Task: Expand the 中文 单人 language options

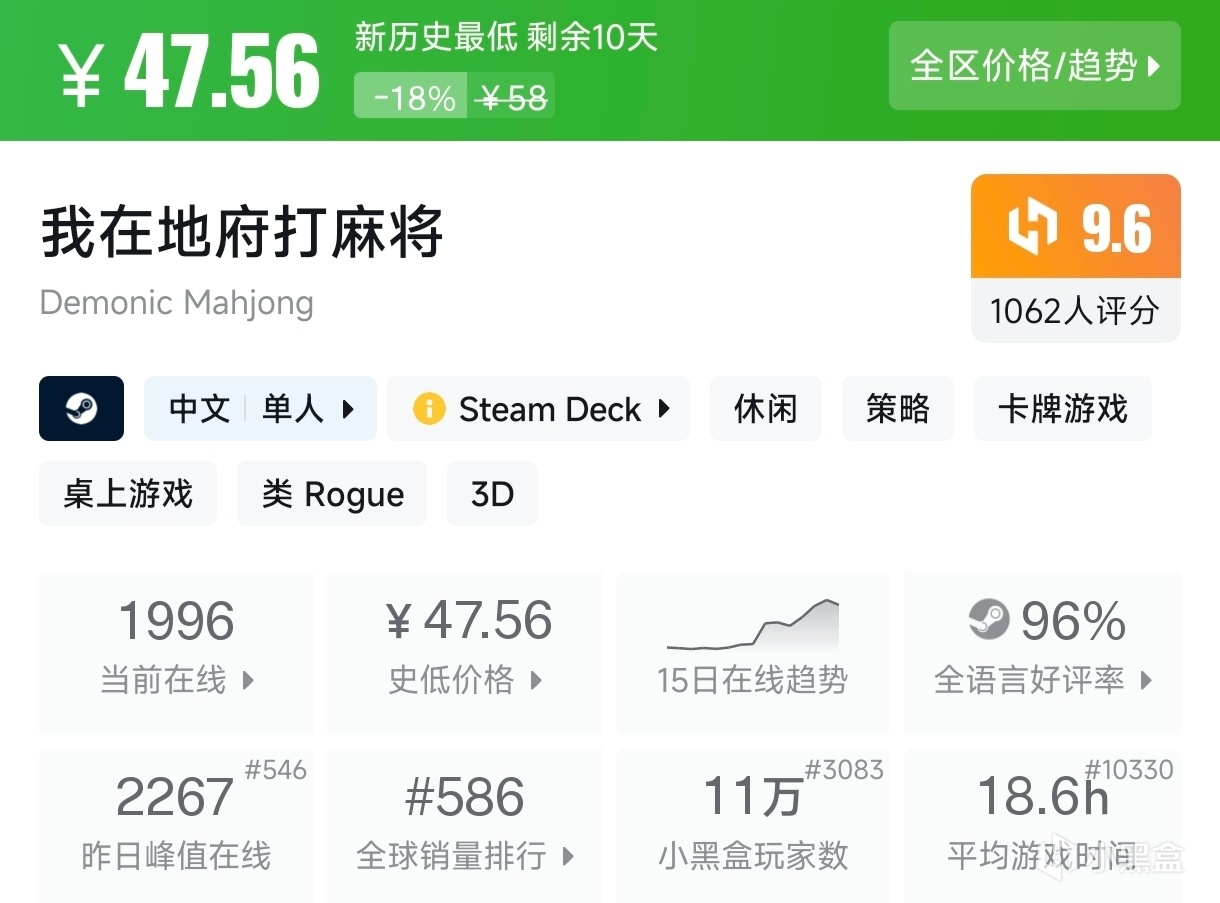Action: pyautogui.click(x=260, y=409)
